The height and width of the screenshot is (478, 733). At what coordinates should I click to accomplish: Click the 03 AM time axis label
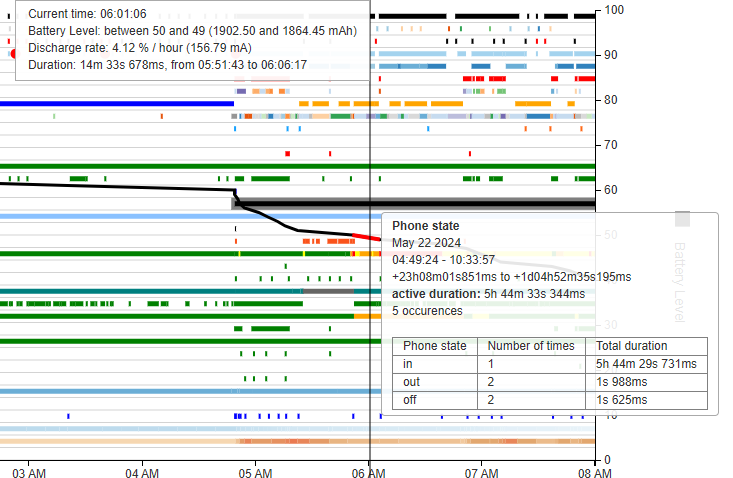click(29, 473)
